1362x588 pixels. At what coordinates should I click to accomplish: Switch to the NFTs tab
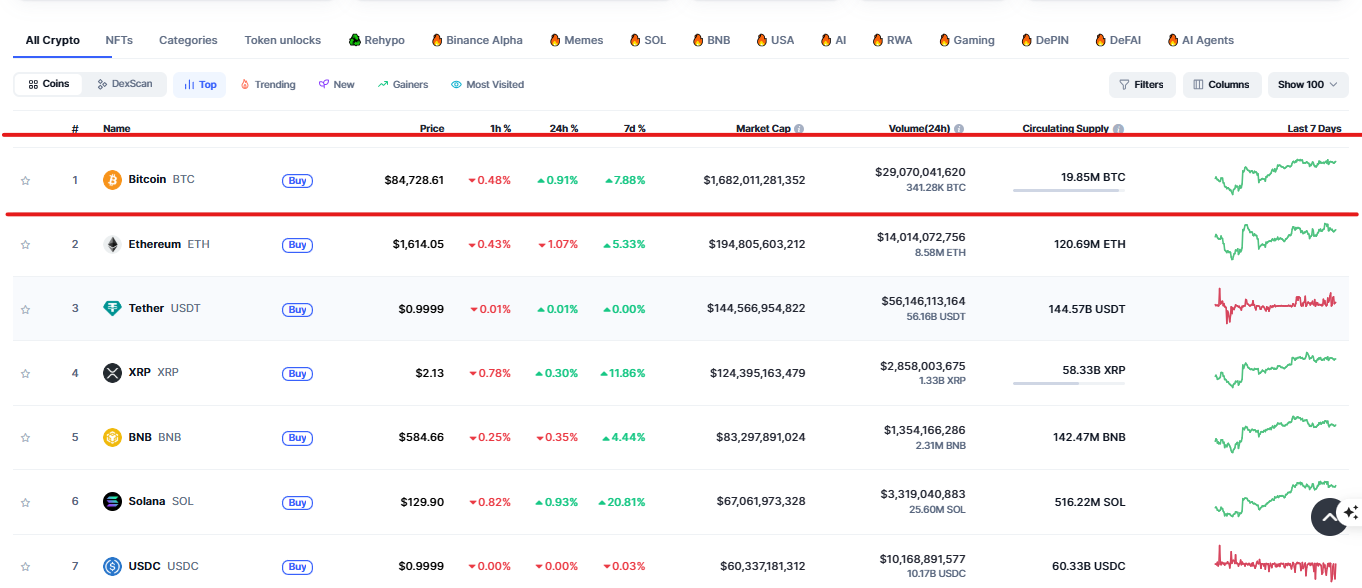tap(119, 40)
